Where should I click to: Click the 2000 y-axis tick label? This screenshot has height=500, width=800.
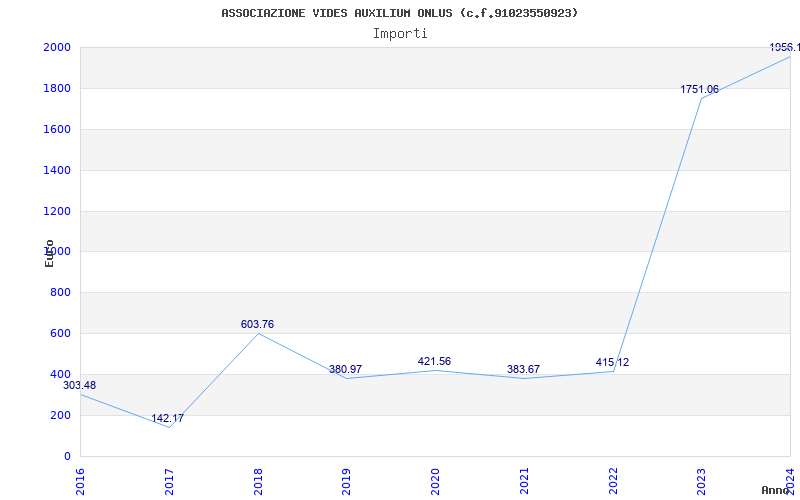pyautogui.click(x=57, y=47)
